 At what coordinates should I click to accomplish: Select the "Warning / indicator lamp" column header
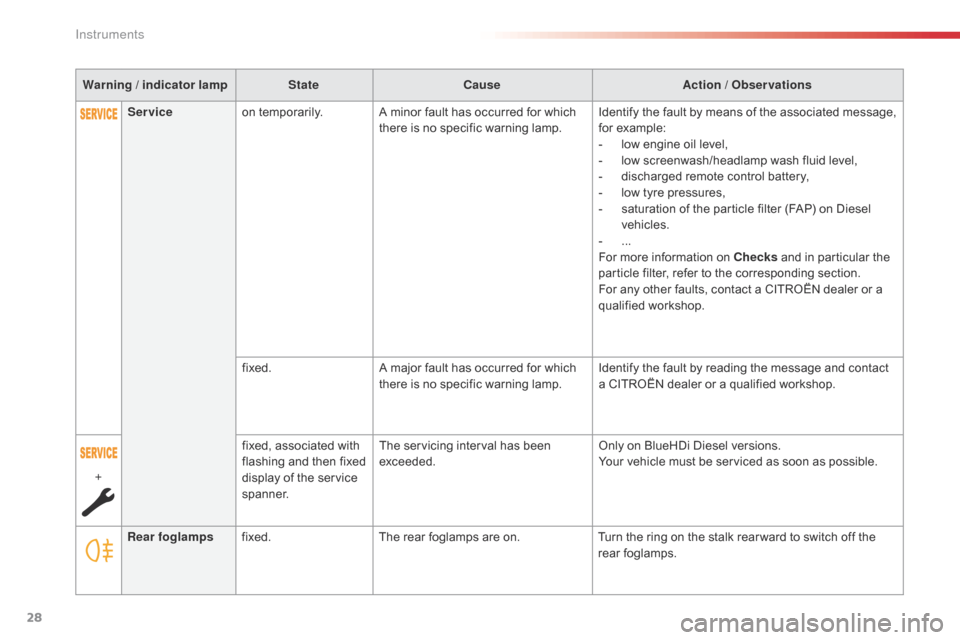(x=156, y=85)
